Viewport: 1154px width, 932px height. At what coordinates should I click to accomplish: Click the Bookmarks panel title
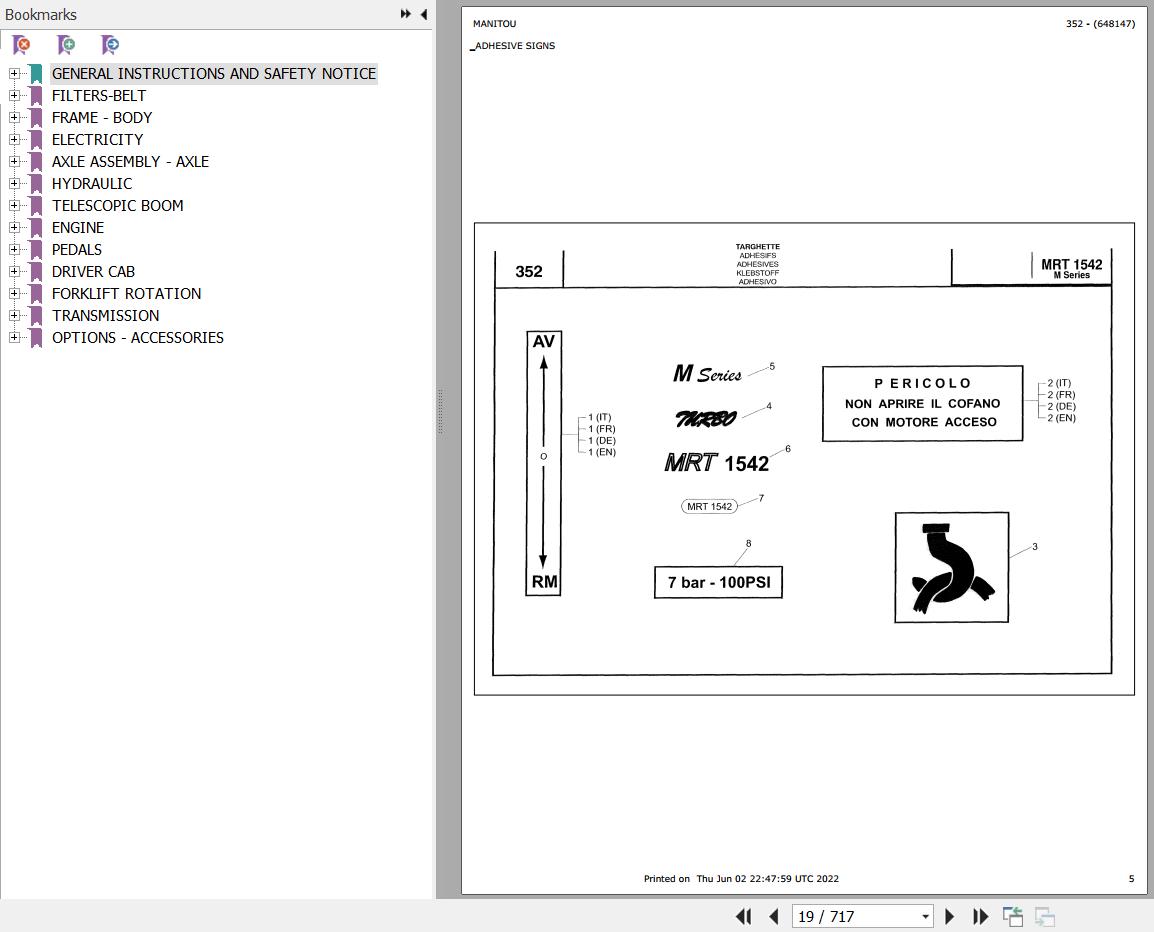tap(40, 15)
